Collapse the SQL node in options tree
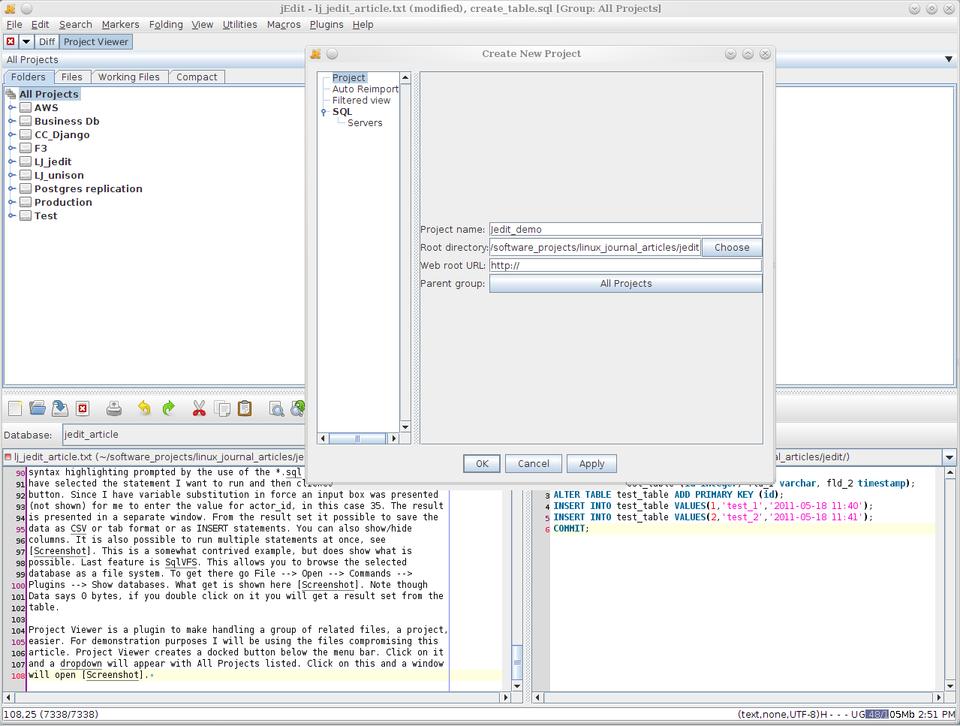 (x=324, y=112)
